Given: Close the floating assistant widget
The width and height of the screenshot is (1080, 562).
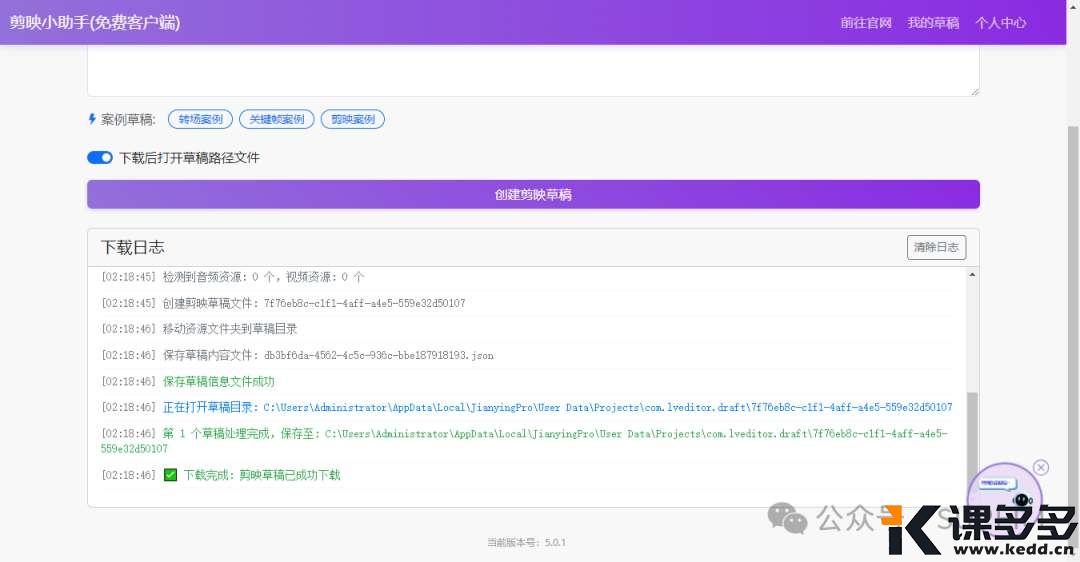Looking at the screenshot, I should coord(1041,467).
